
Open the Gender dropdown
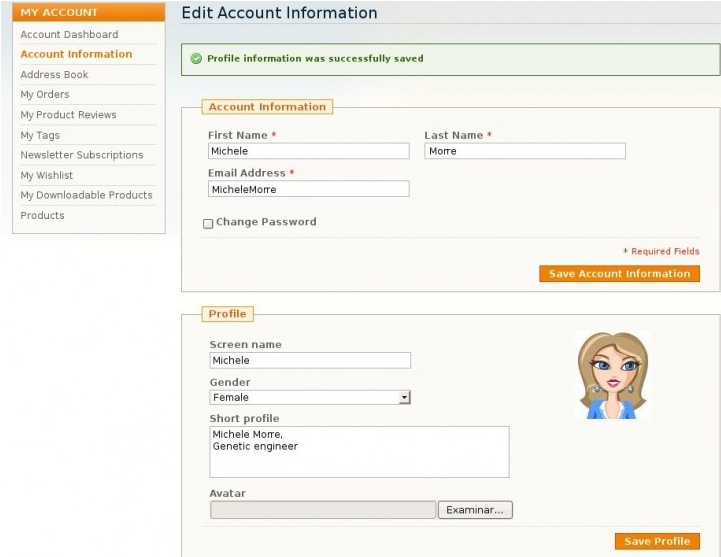310,398
